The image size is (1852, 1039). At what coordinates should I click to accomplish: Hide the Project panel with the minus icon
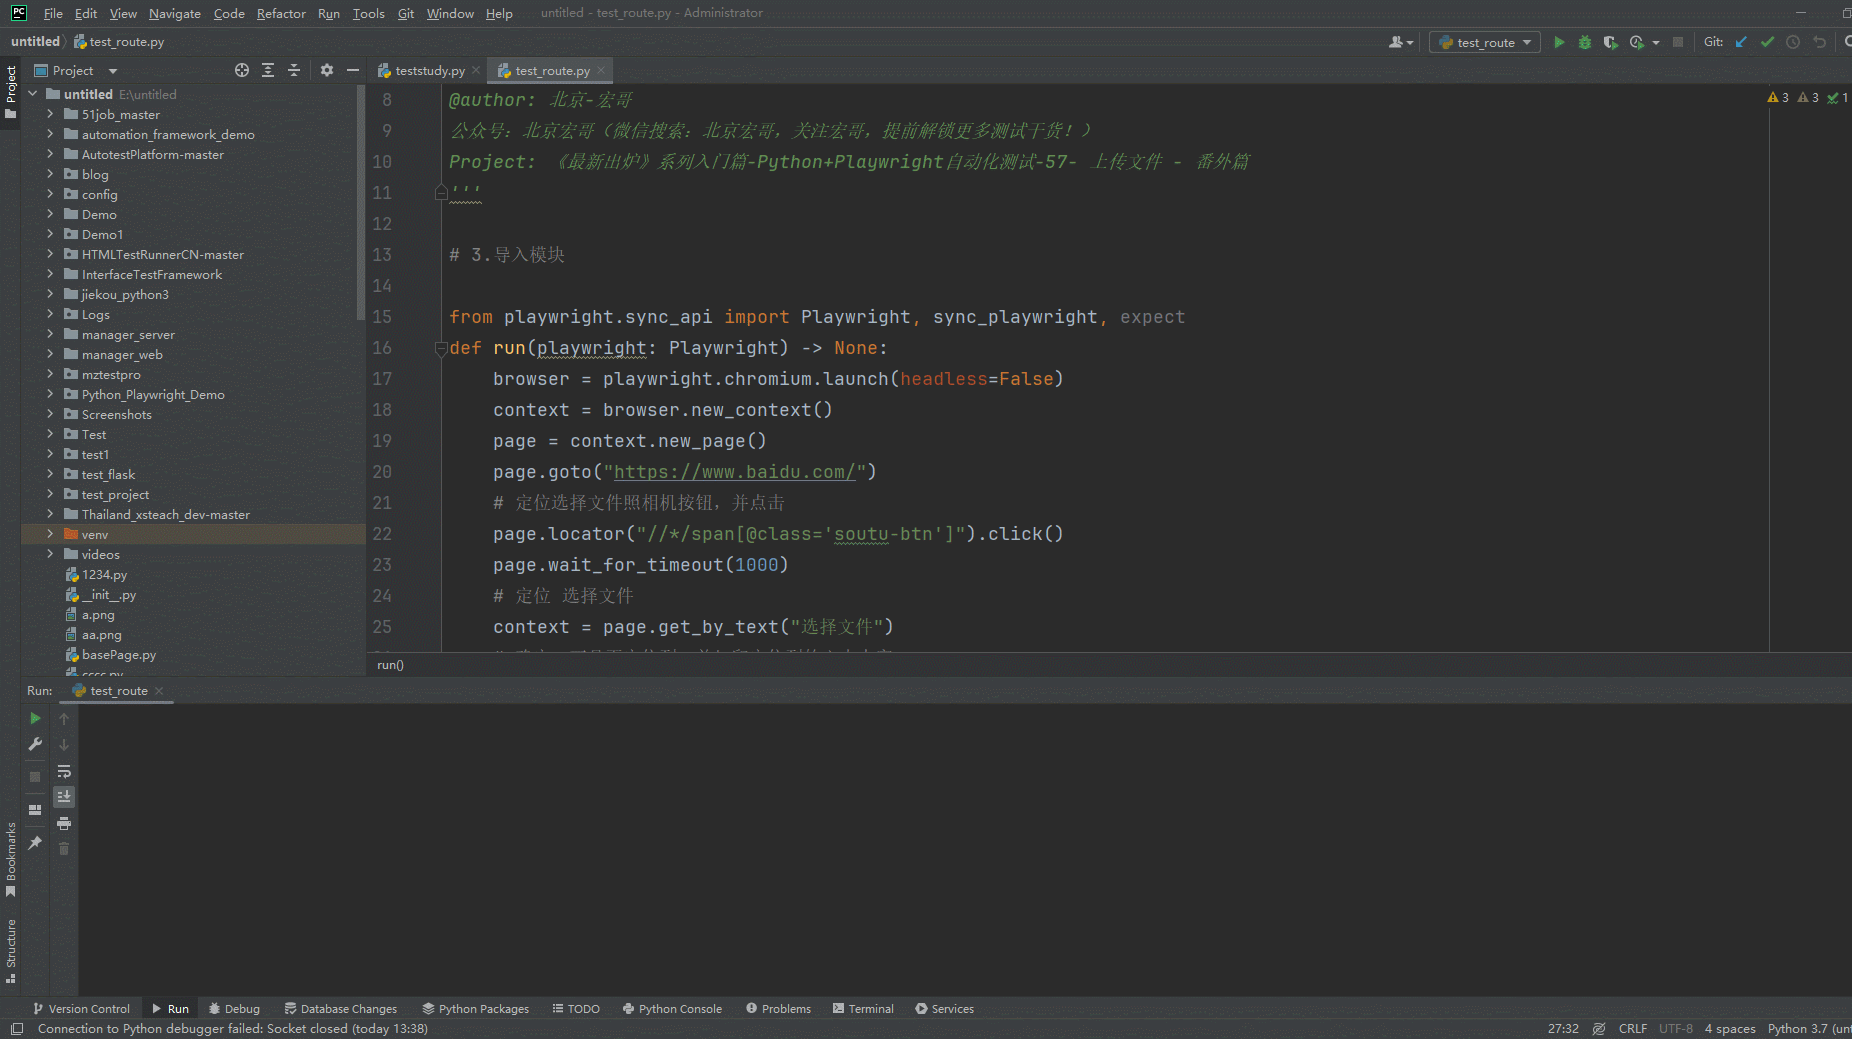tap(352, 70)
